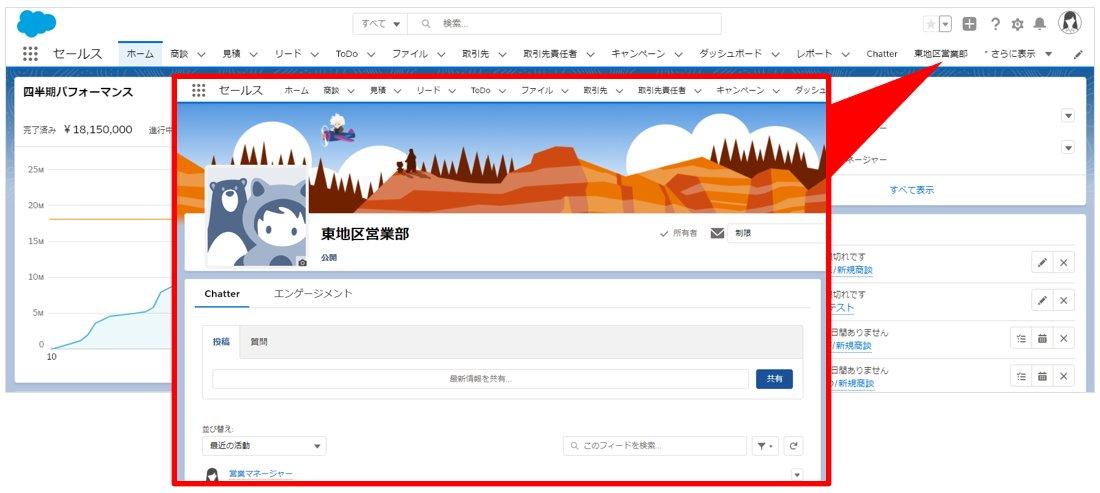Open the notifications bell
1100x493 pixels.
1040,25
